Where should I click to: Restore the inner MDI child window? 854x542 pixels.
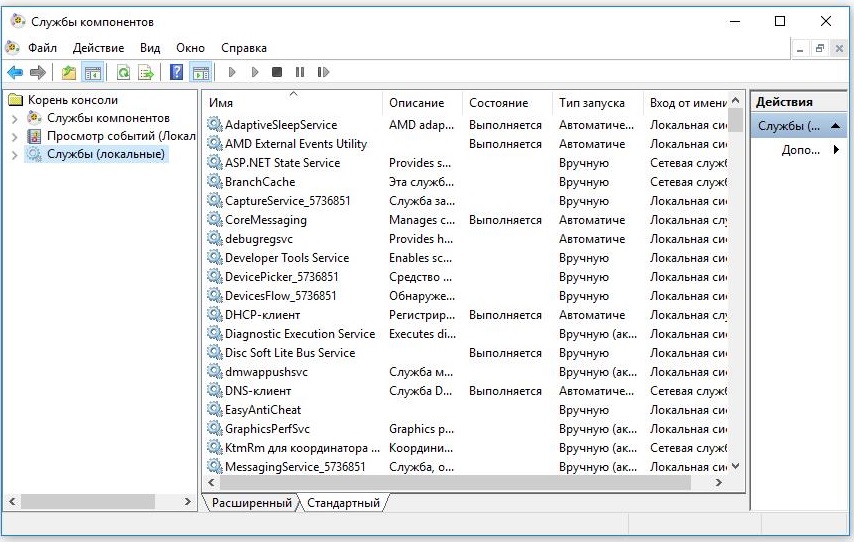(820, 48)
